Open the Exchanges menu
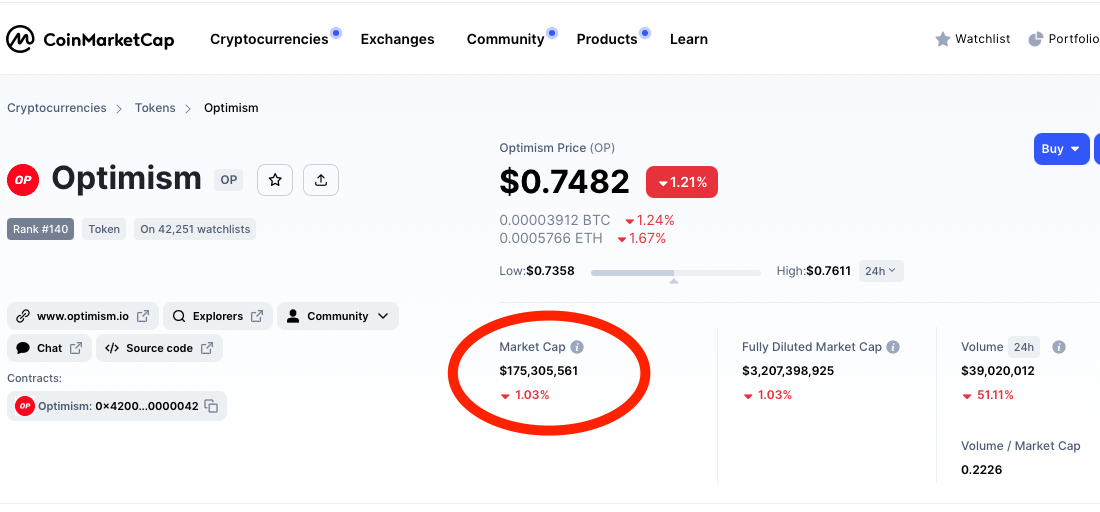This screenshot has height=512, width=1100. click(x=397, y=39)
